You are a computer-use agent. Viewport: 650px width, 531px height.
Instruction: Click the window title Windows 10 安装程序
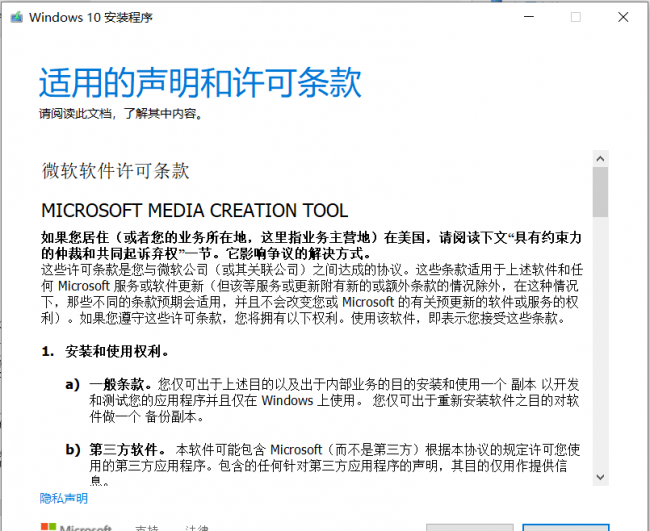[x=91, y=17]
